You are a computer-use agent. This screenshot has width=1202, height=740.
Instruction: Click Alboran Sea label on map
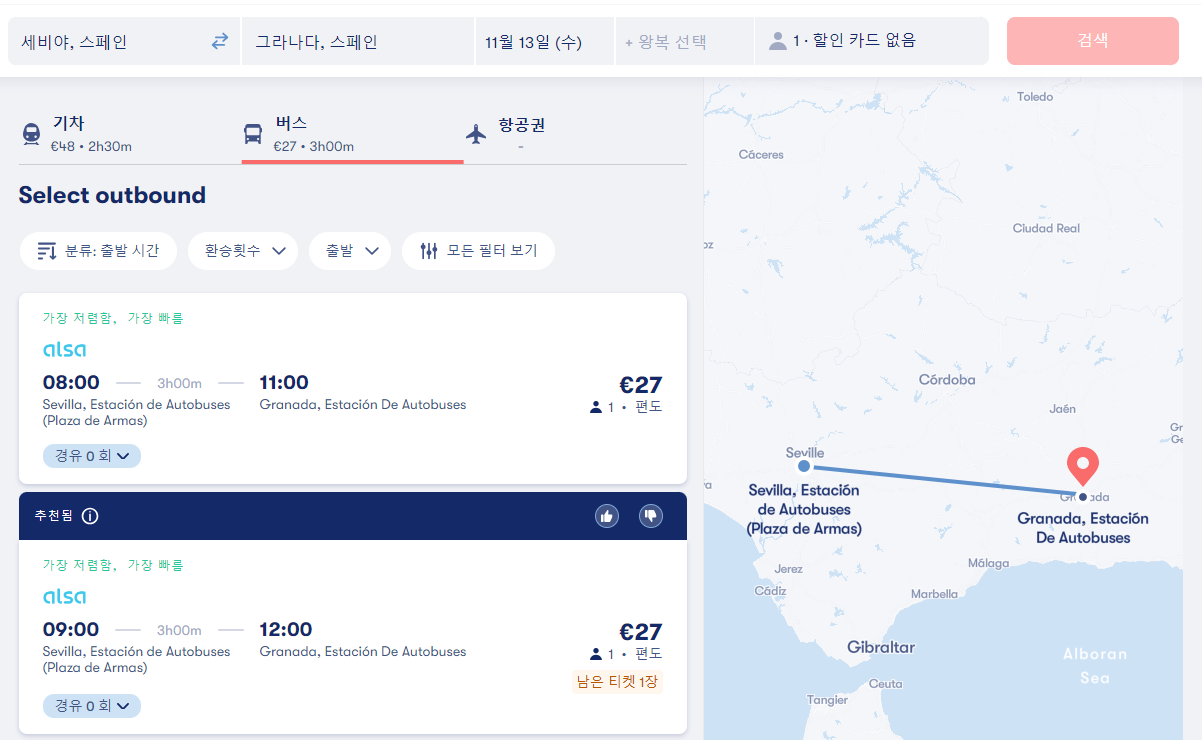tap(1094, 666)
